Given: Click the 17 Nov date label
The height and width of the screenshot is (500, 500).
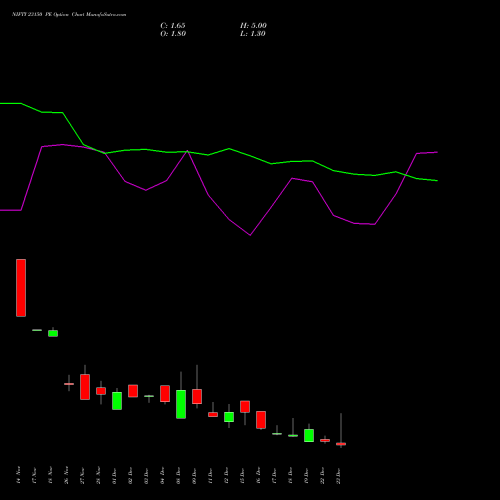Looking at the screenshot, I should [34, 475].
